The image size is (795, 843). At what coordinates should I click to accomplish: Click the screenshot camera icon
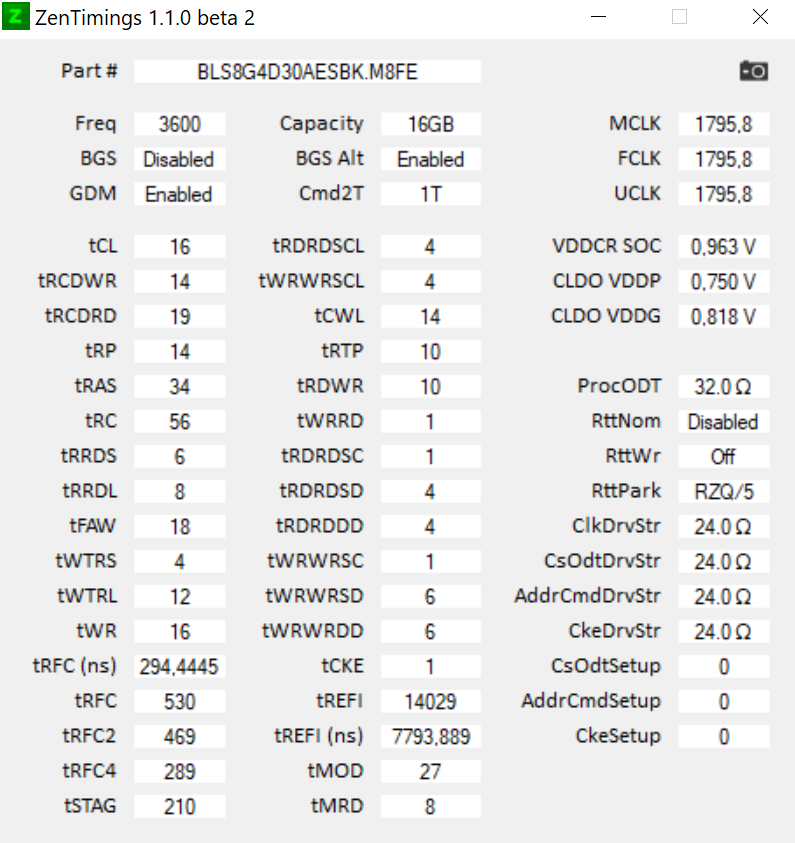pyautogui.click(x=753, y=71)
